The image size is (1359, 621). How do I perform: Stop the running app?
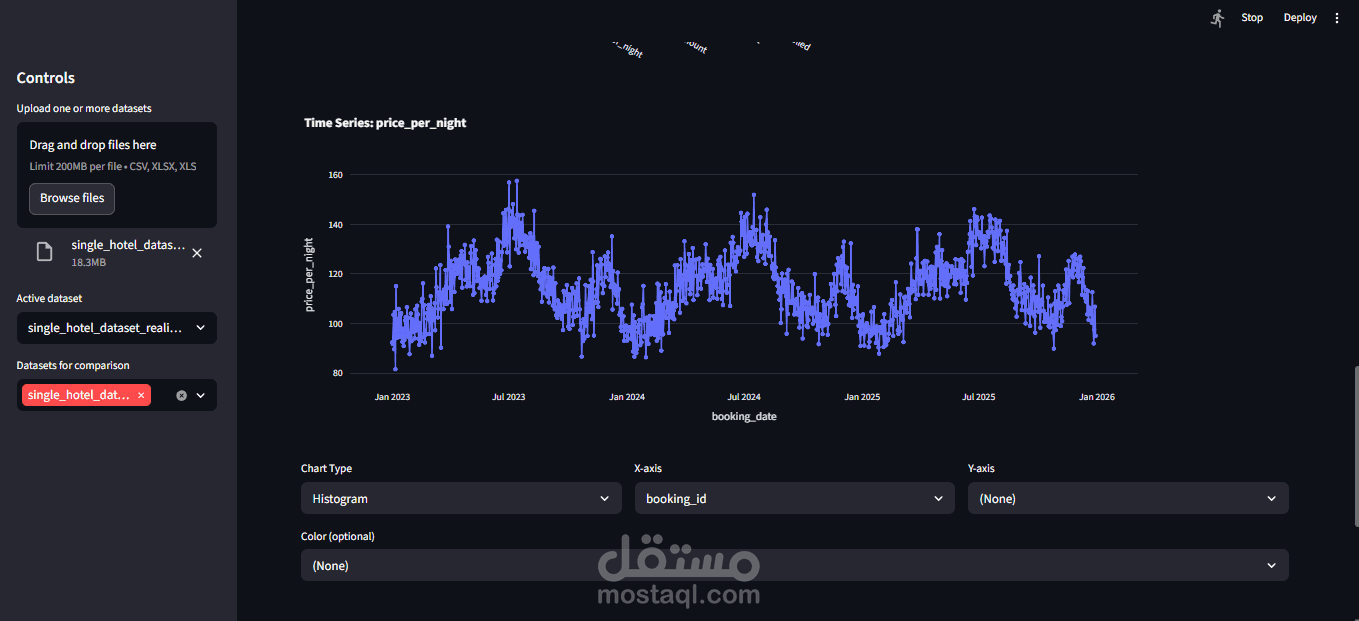pos(1252,18)
